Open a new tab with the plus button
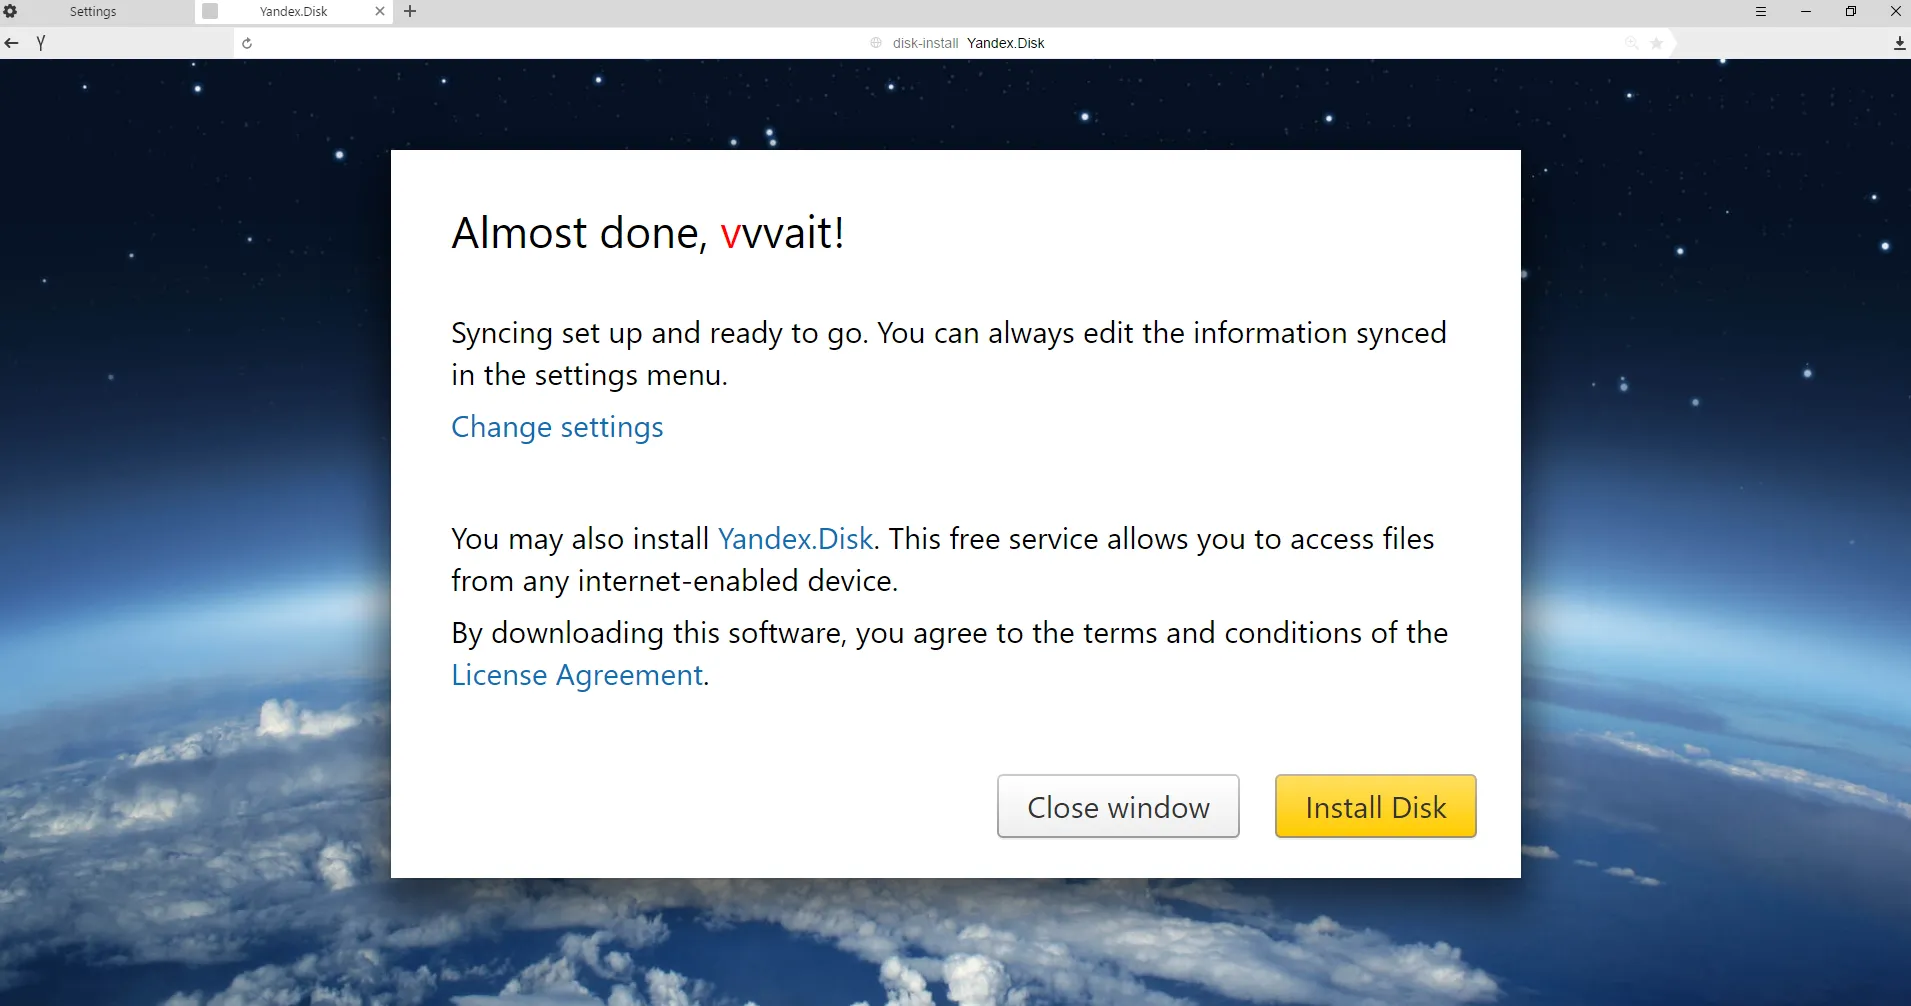 click(x=410, y=11)
